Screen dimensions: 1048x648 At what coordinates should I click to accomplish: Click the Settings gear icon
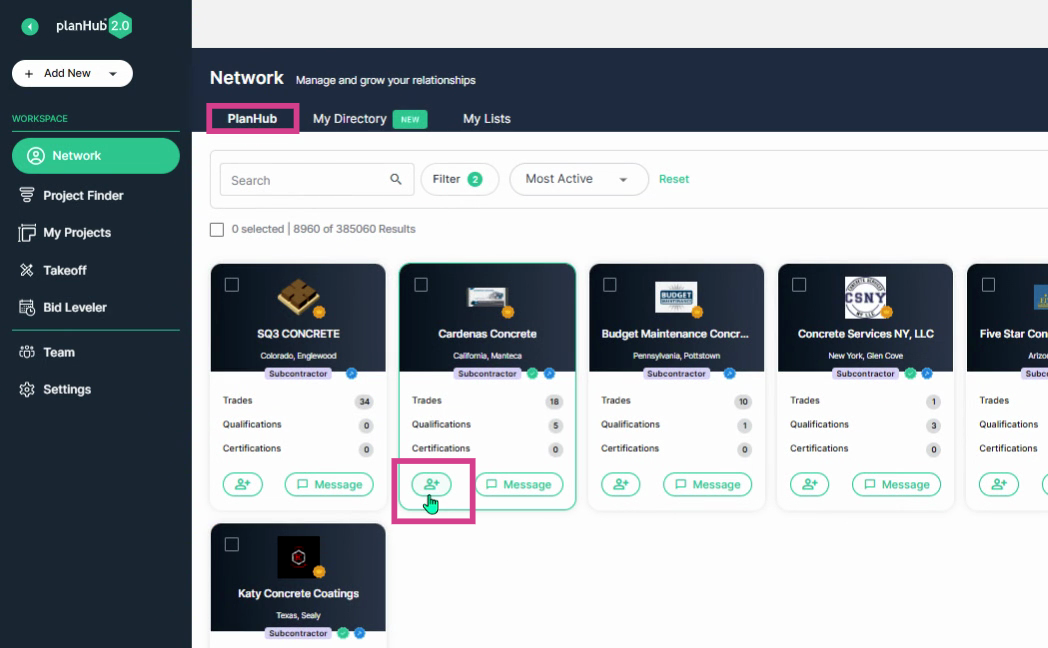[27, 389]
